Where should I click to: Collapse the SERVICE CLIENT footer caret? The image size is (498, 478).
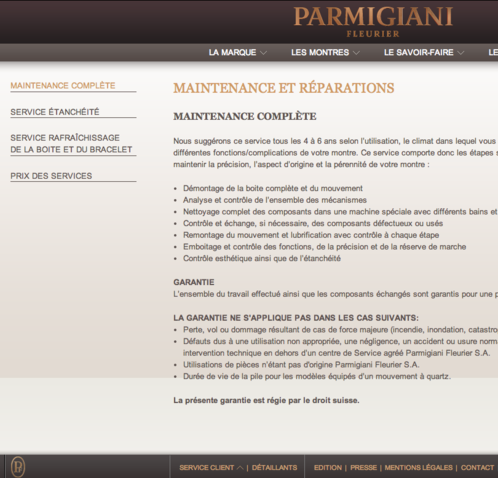[240, 468]
